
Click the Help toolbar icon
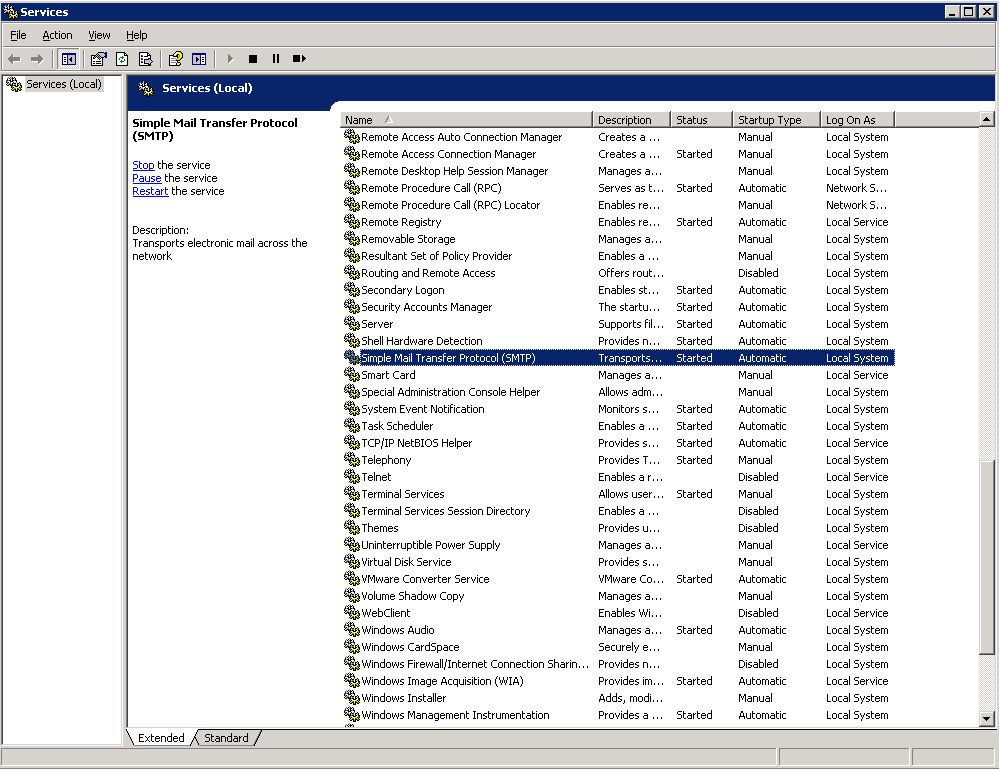click(175, 59)
